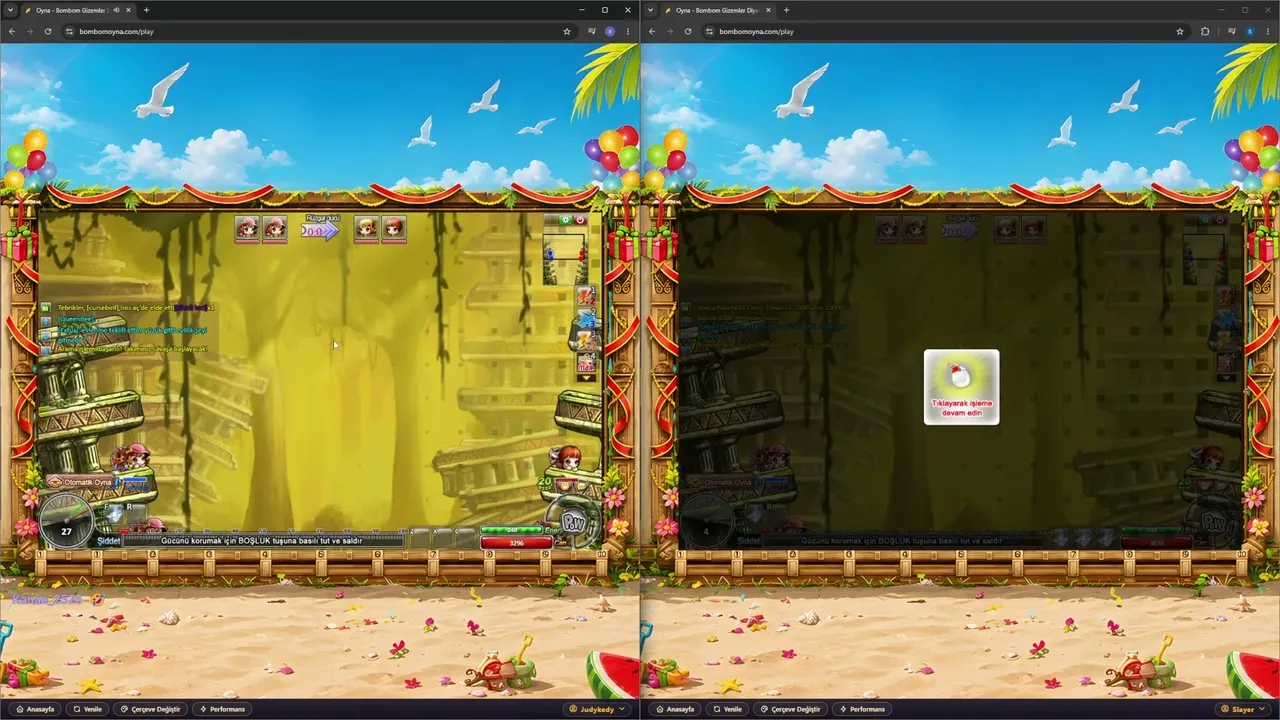Click the 'Rüzgar gücü' wind indicator in left game

(x=321, y=227)
